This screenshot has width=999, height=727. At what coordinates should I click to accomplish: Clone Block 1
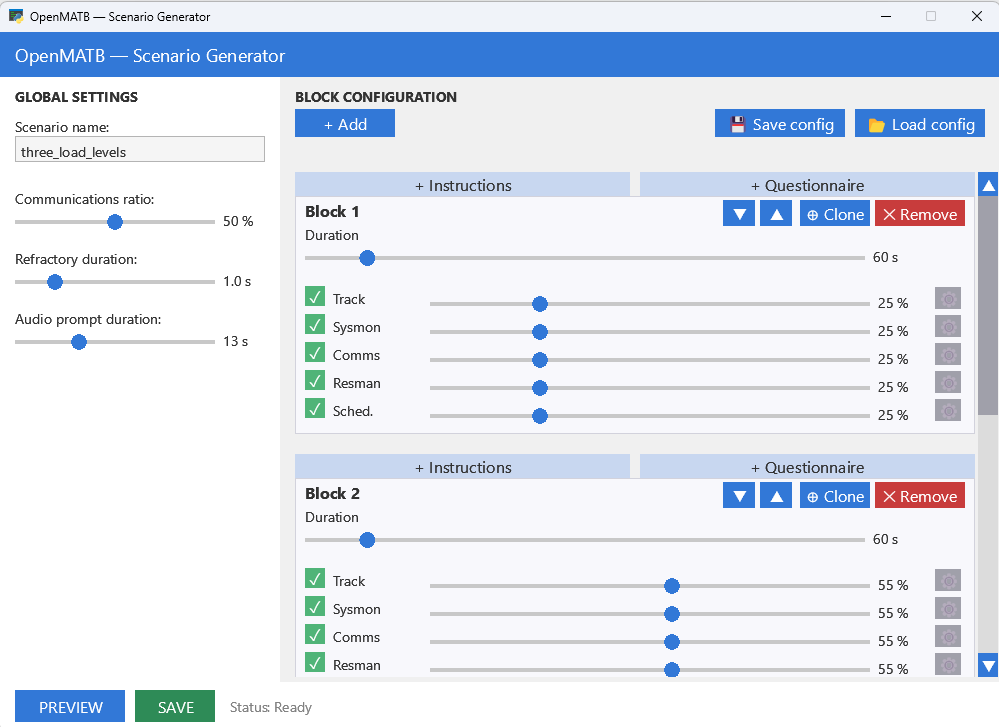click(x=835, y=213)
